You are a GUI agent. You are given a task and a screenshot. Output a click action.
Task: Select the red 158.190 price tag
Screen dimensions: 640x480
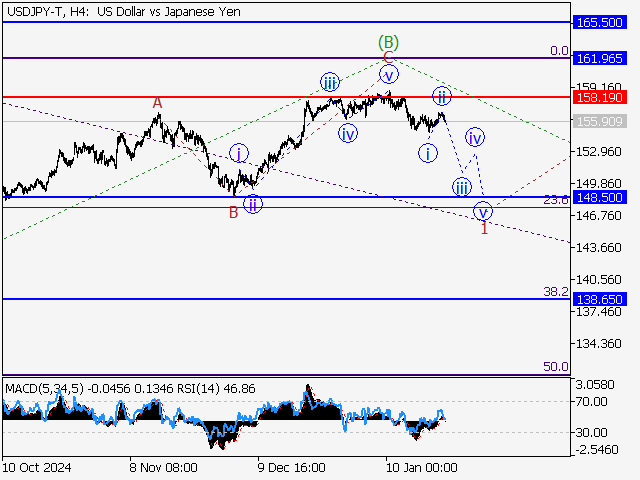pos(600,98)
